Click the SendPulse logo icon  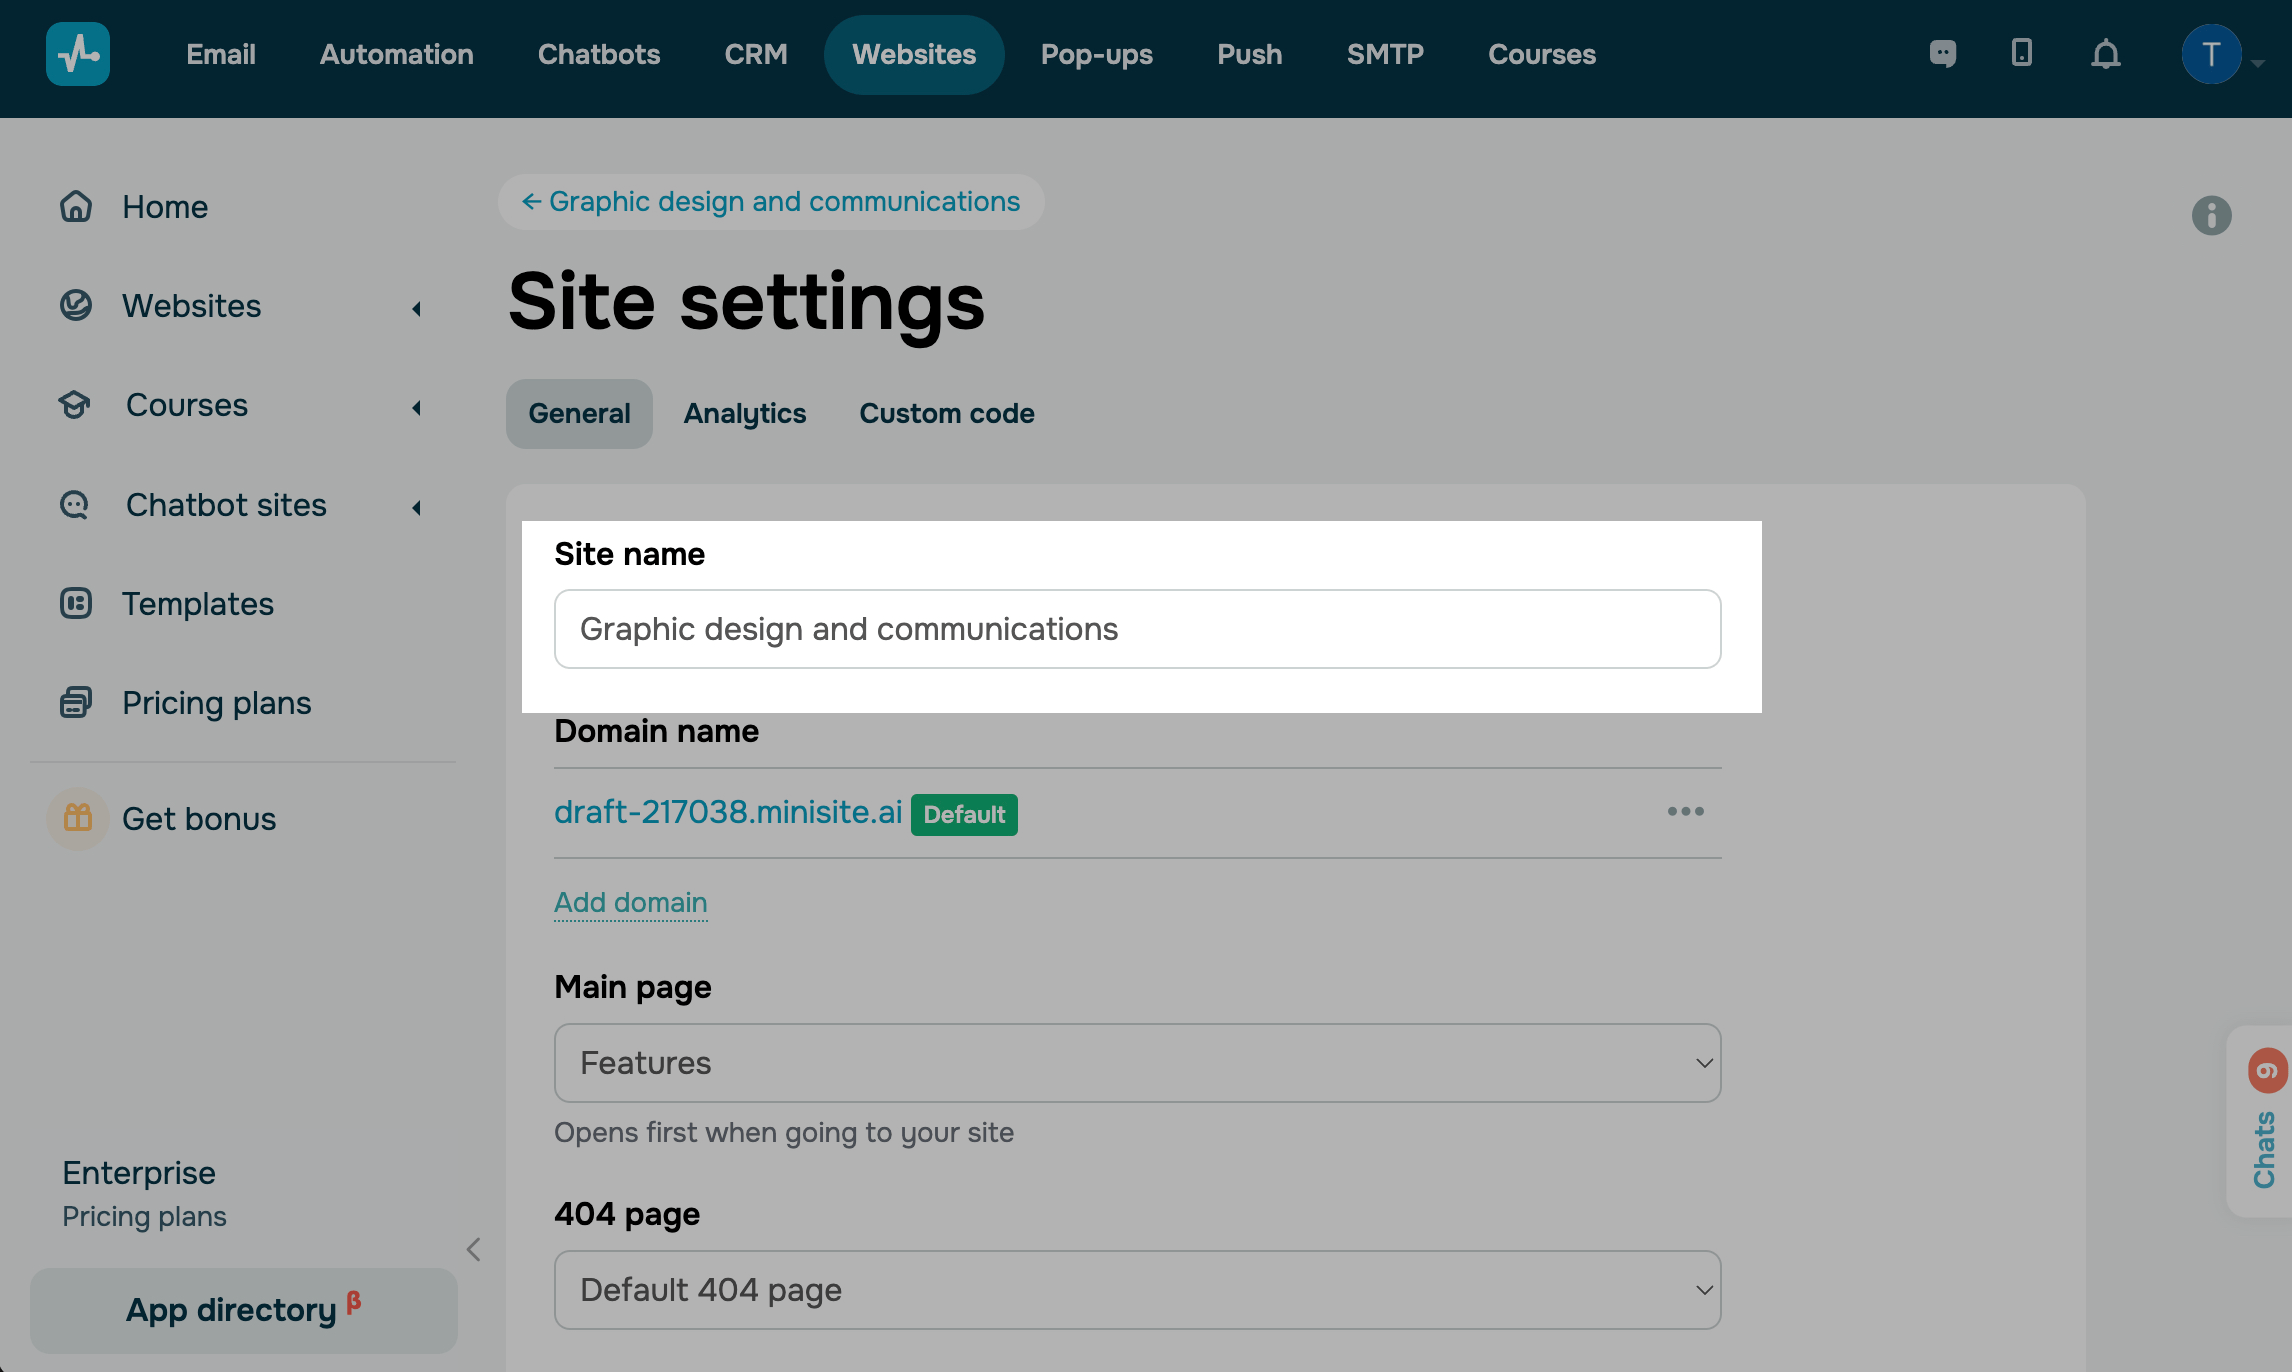[x=77, y=54]
